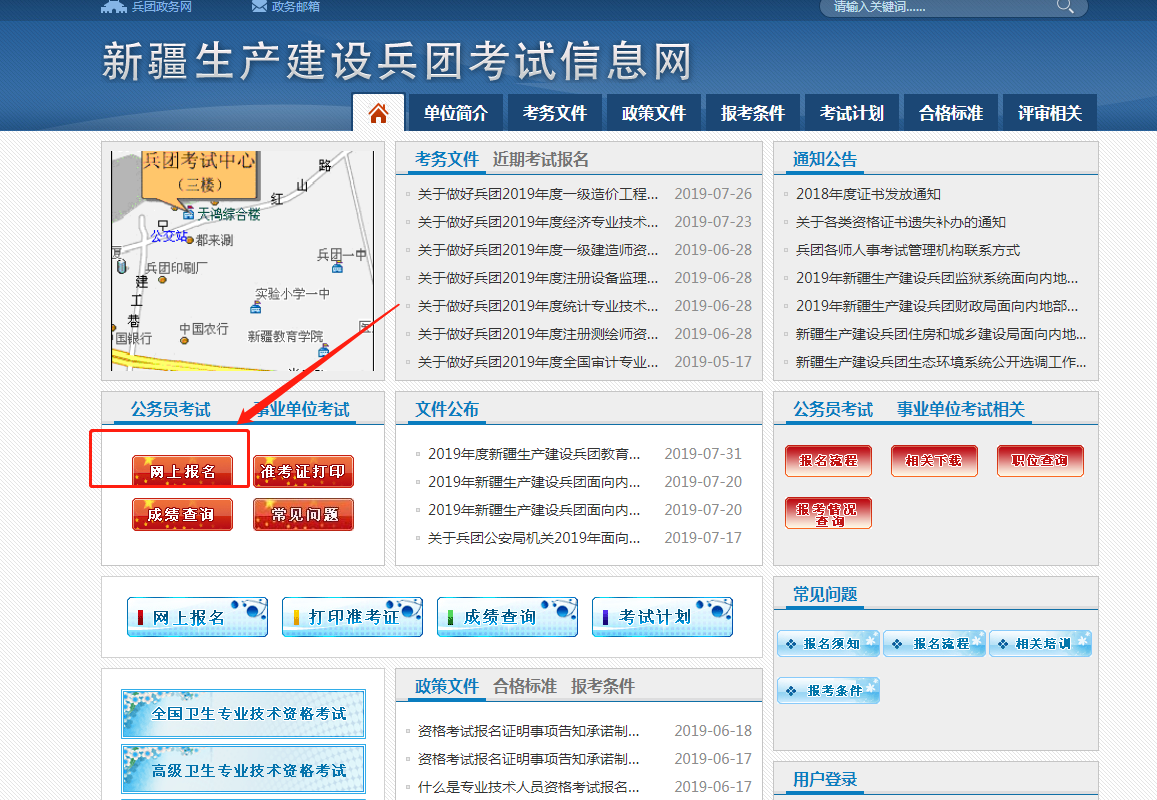Open the 关于各类资格证书遗失补办的通知 link

tap(900, 222)
